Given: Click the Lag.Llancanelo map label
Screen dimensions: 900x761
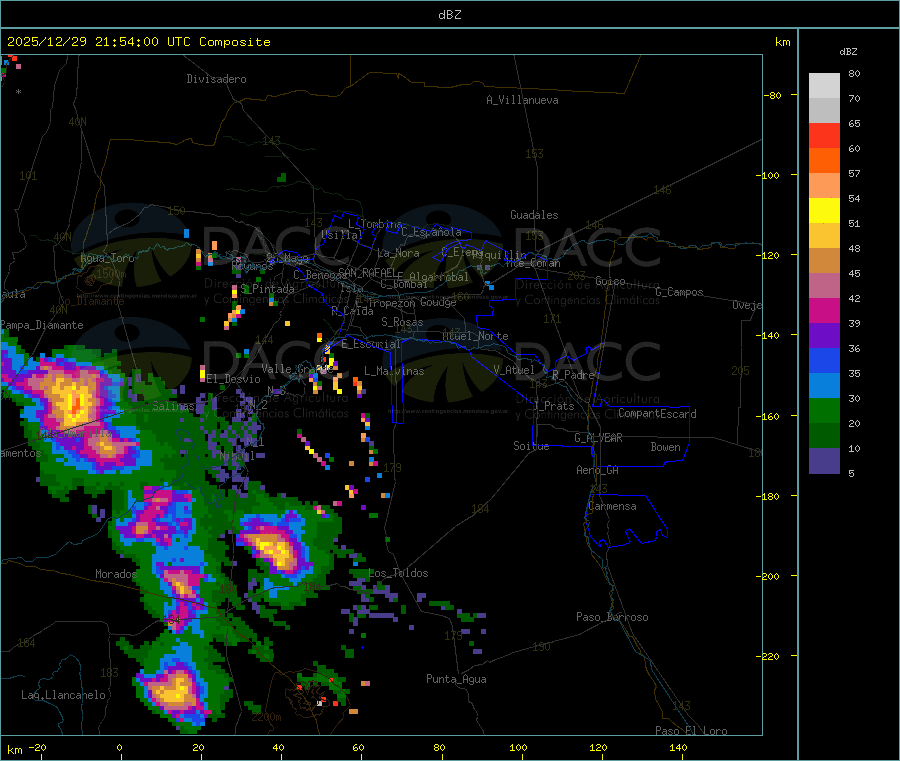Looking at the screenshot, I should [x=64, y=695].
